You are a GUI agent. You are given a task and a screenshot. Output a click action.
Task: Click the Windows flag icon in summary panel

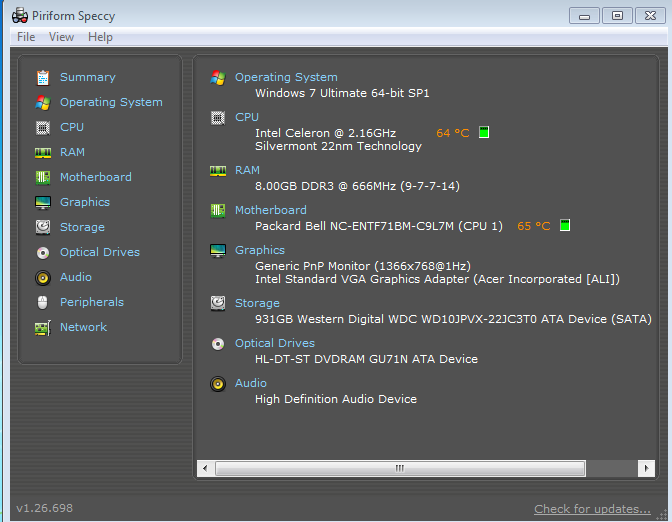(x=218, y=78)
